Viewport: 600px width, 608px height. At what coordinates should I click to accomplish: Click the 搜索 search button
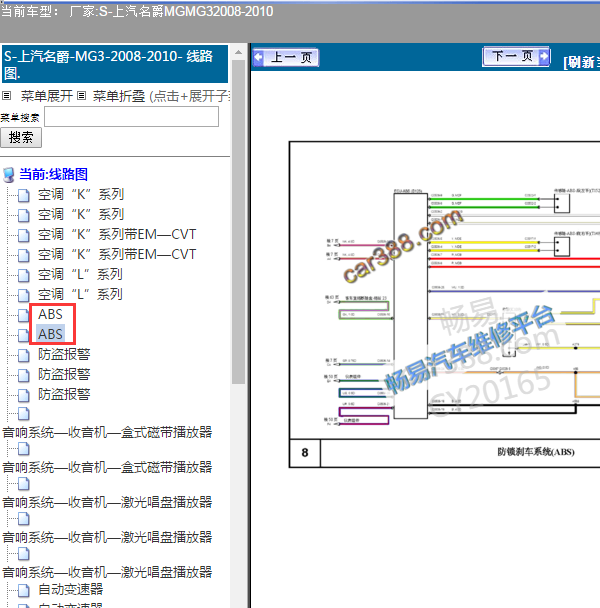[x=21, y=138]
